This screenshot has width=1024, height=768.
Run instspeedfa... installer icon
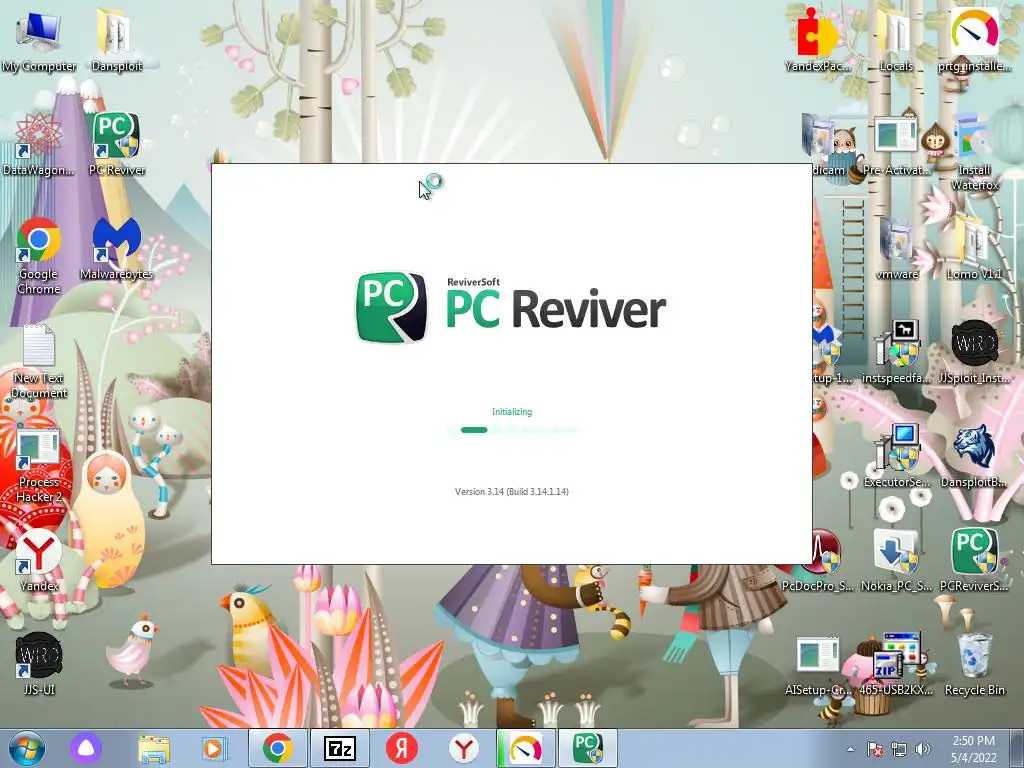tap(896, 353)
